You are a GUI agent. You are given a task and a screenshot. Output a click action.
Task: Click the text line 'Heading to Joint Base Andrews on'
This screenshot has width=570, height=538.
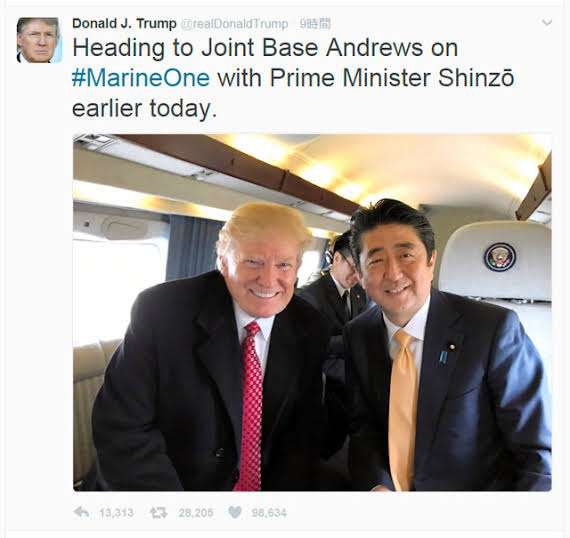(265, 48)
